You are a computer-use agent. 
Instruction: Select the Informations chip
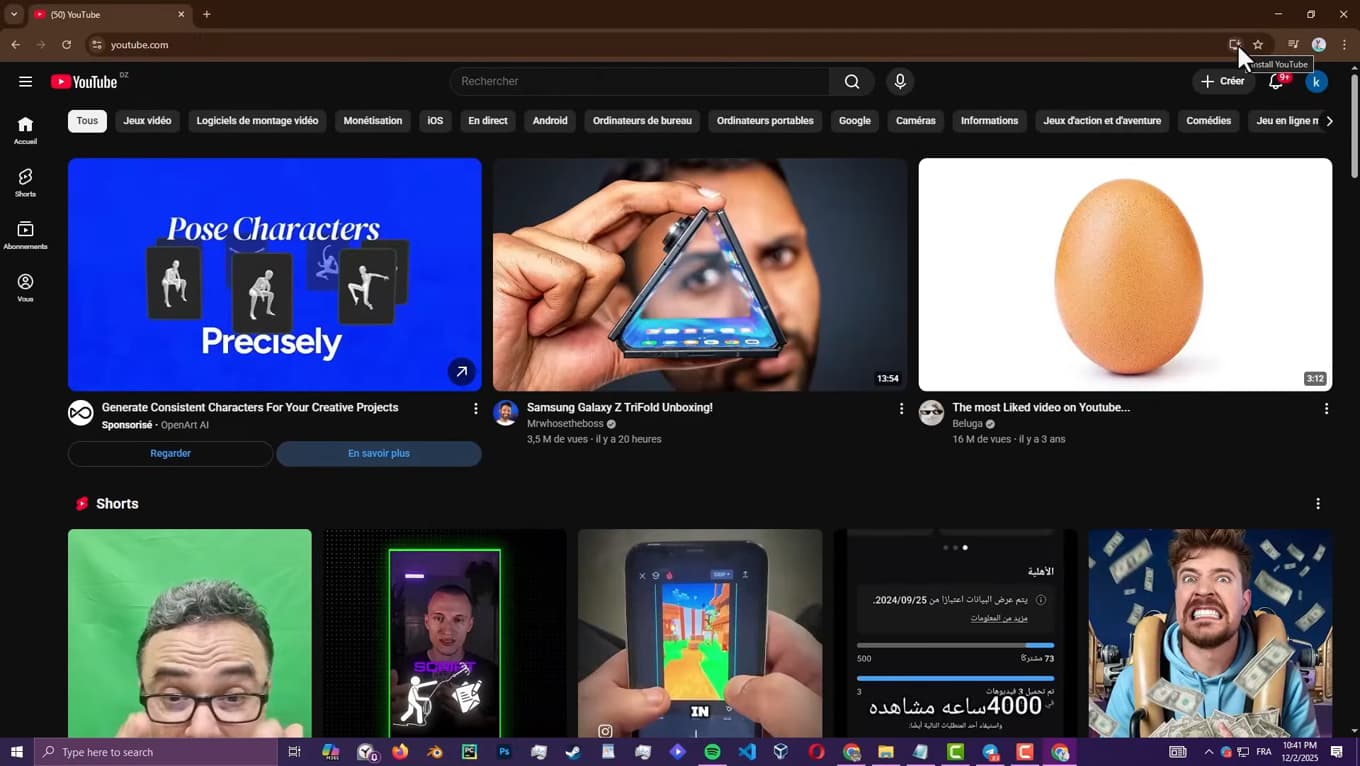coord(989,121)
